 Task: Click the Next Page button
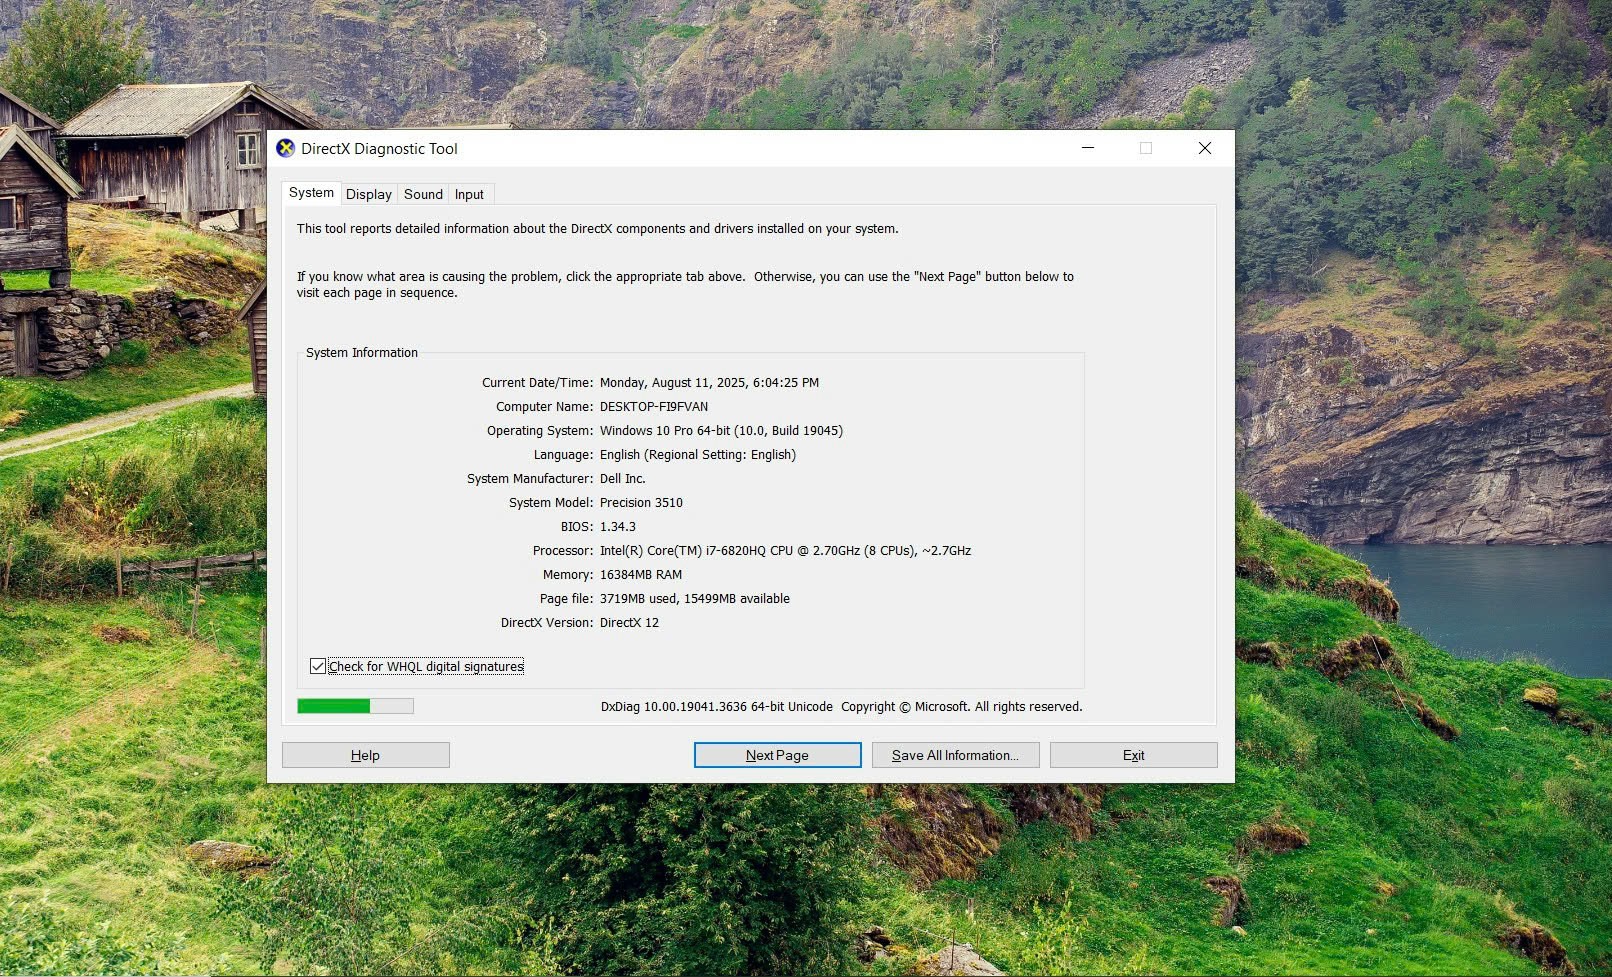tap(777, 755)
